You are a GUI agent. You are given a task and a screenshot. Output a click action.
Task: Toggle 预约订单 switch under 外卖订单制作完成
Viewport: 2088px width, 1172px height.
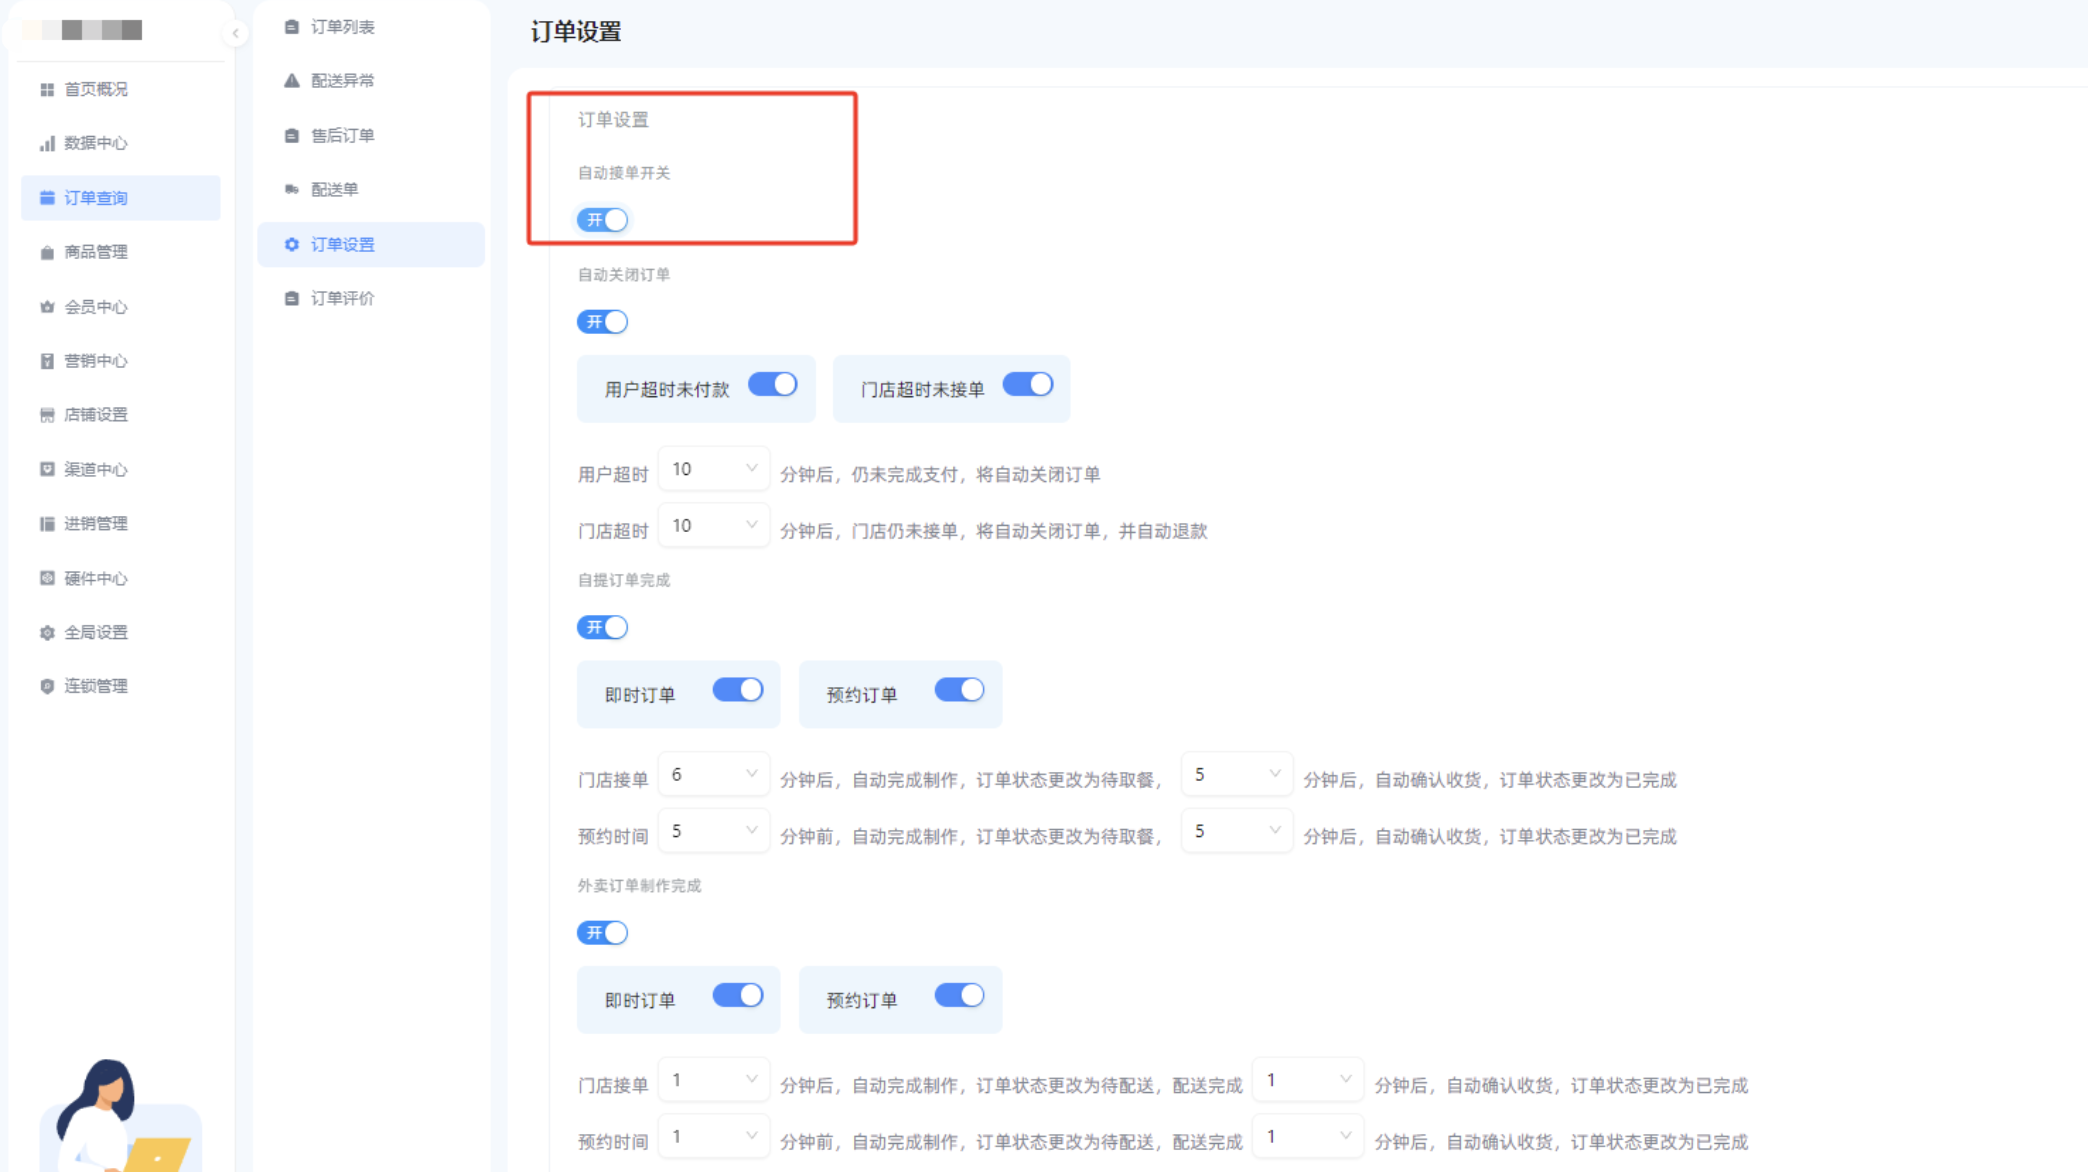pos(960,996)
